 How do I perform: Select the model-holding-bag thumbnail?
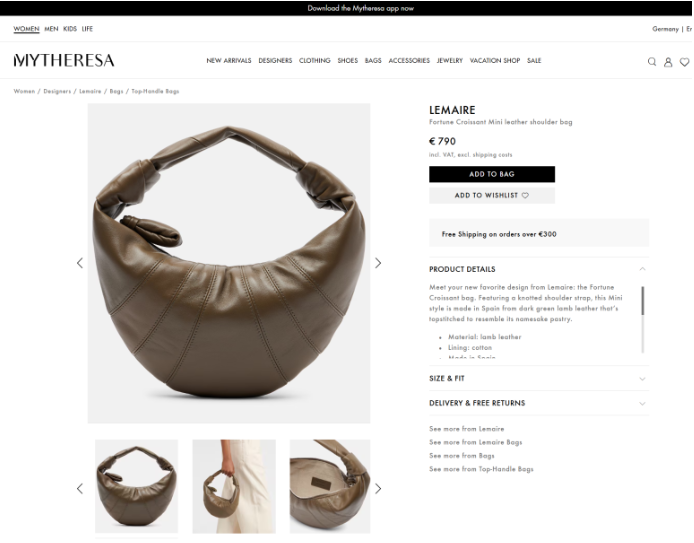coord(234,486)
